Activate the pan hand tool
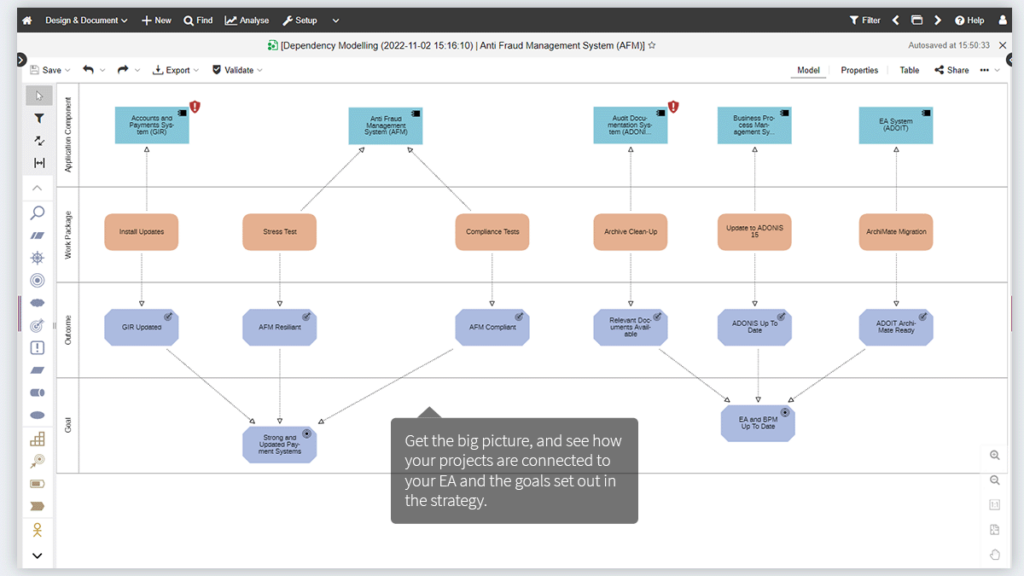The width and height of the screenshot is (1024, 576). click(x=995, y=555)
